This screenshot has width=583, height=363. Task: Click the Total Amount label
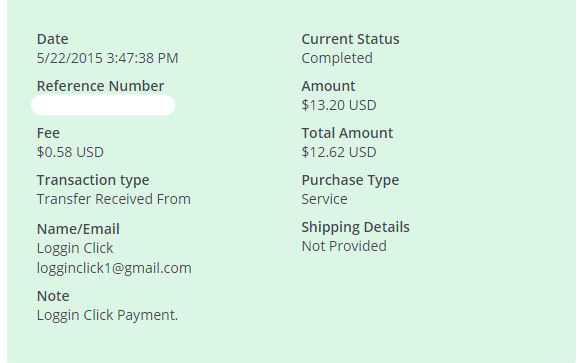(347, 133)
